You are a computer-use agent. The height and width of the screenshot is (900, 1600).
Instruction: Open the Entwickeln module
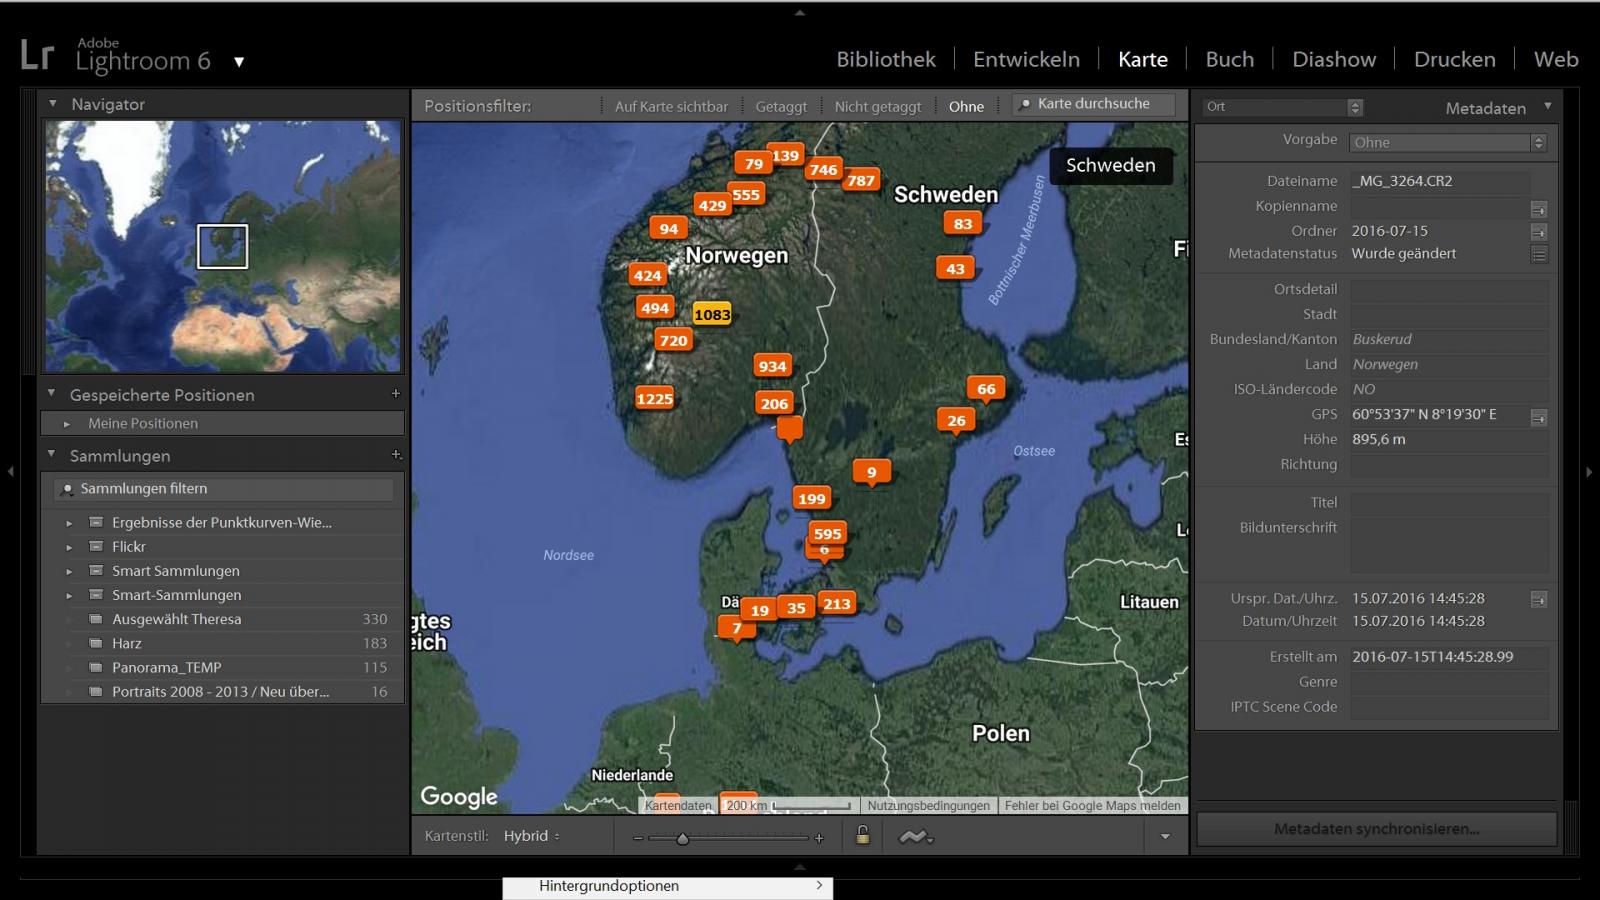pyautogui.click(x=1026, y=59)
